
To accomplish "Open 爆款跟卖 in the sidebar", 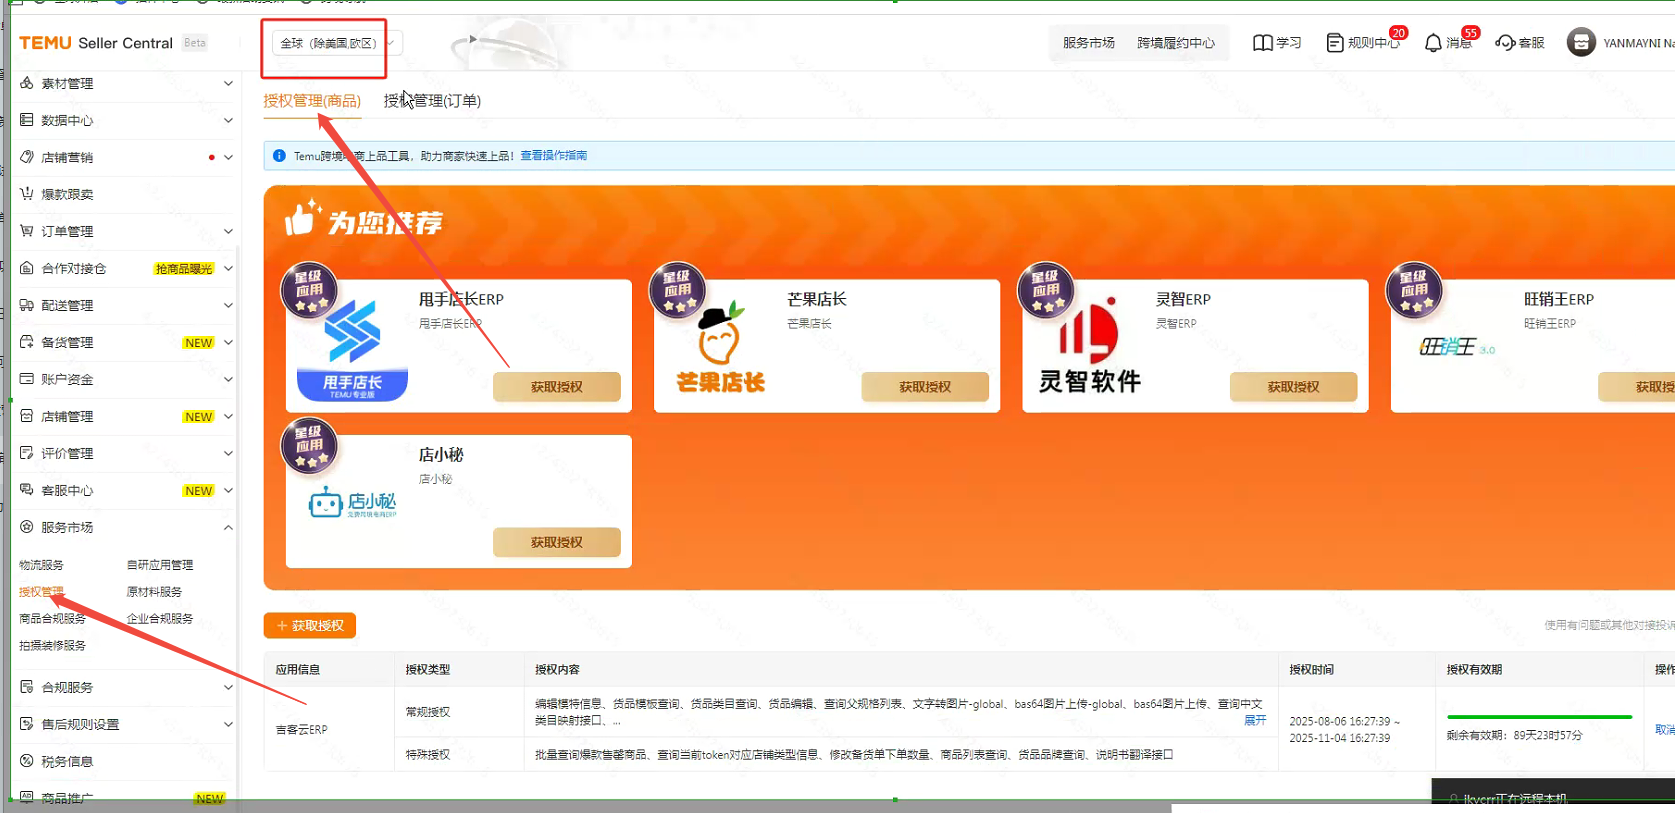I will coord(67,194).
